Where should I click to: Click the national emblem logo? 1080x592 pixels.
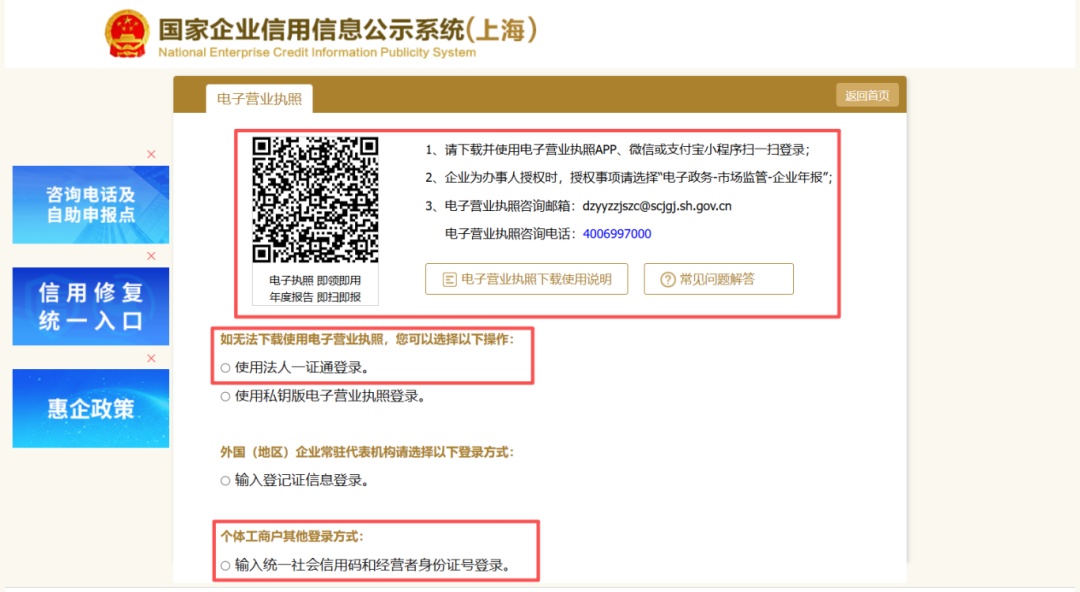pos(127,33)
